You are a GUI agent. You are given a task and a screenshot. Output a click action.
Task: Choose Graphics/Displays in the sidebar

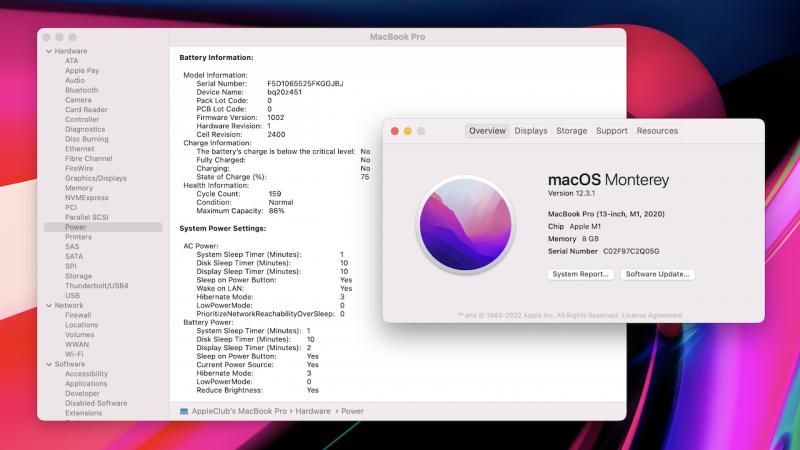click(x=95, y=178)
